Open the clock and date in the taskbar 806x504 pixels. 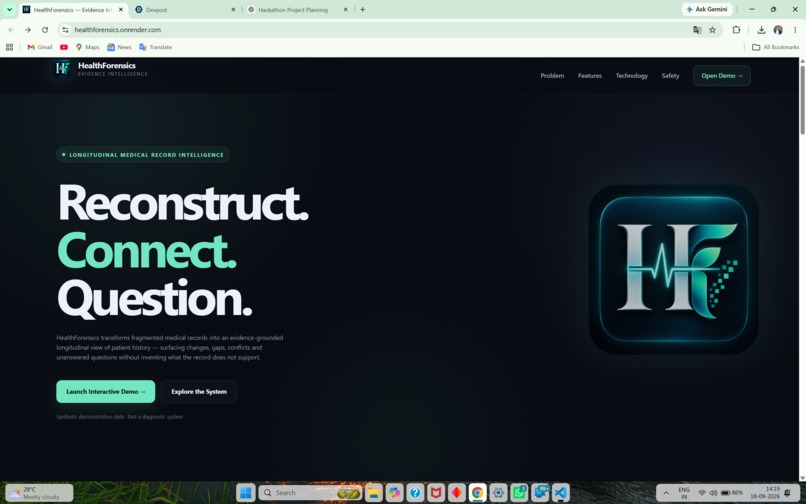765,493
